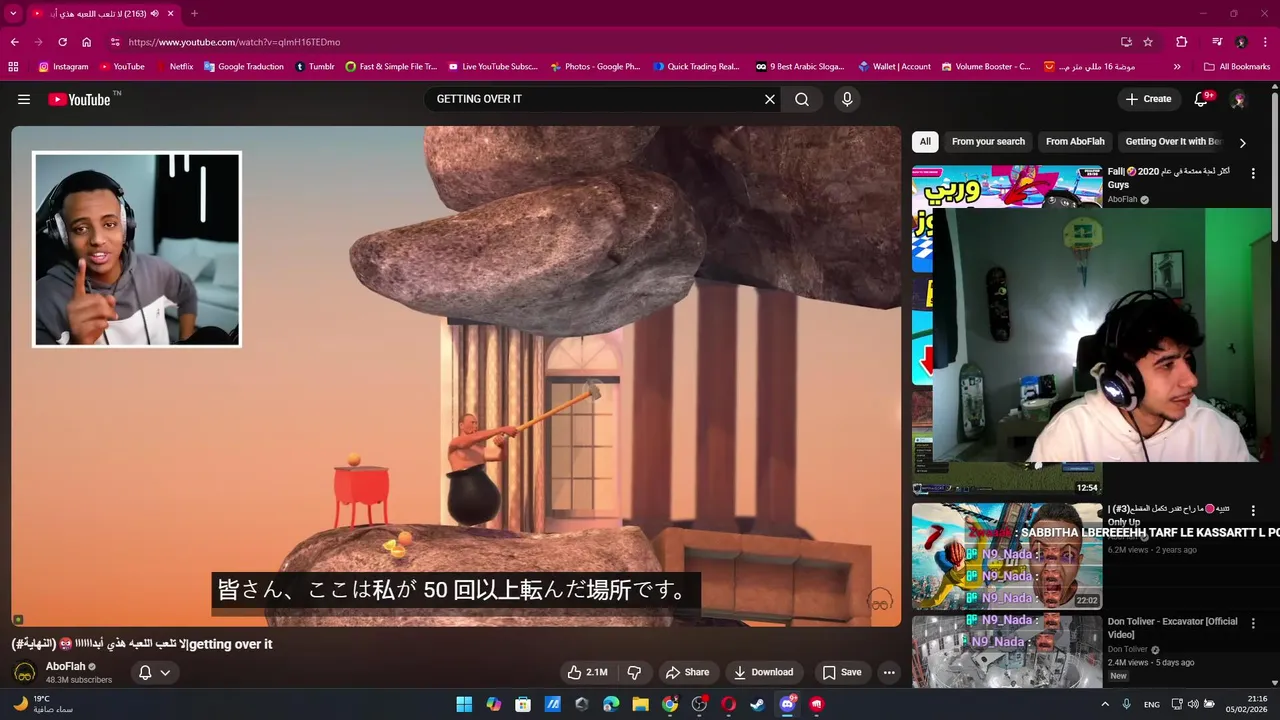This screenshot has height=720, width=1280.
Task: Go to YouTube home via logo
Action: coord(79,99)
